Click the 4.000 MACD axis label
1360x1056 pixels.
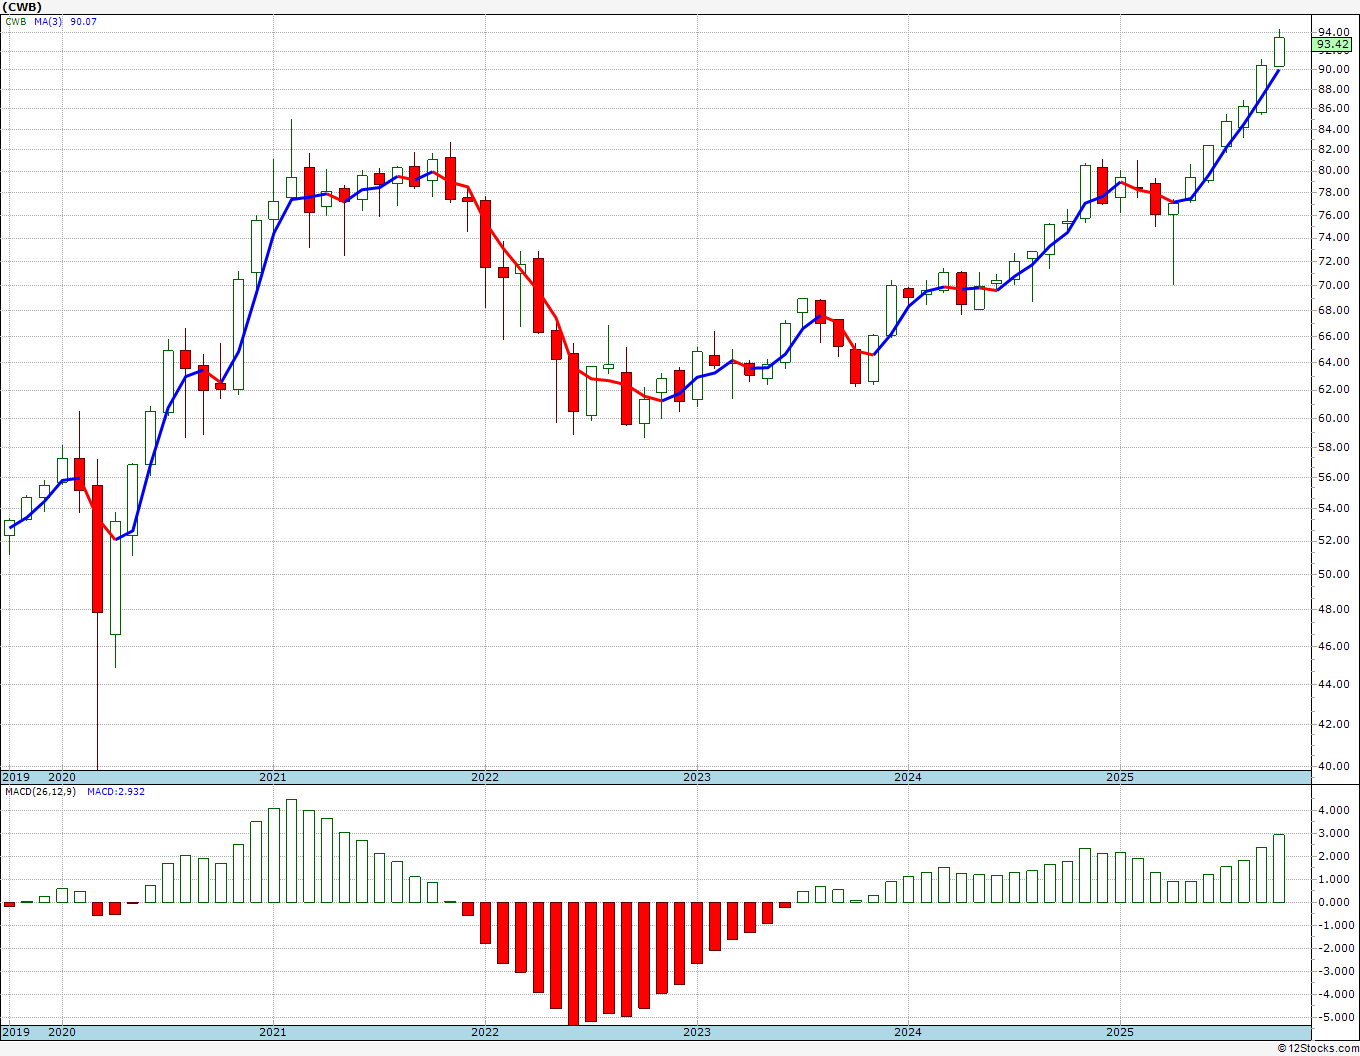[x=1334, y=810]
